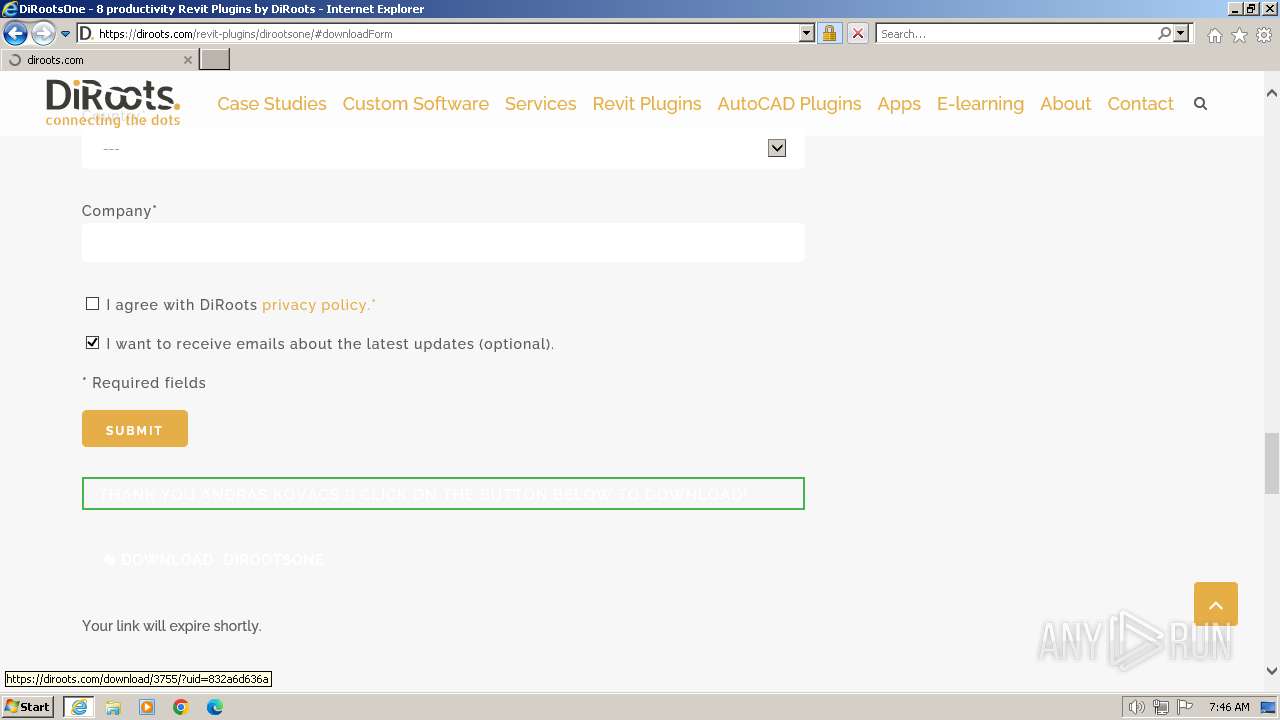View the security lock report icon
The height and width of the screenshot is (720, 1280).
(x=829, y=33)
